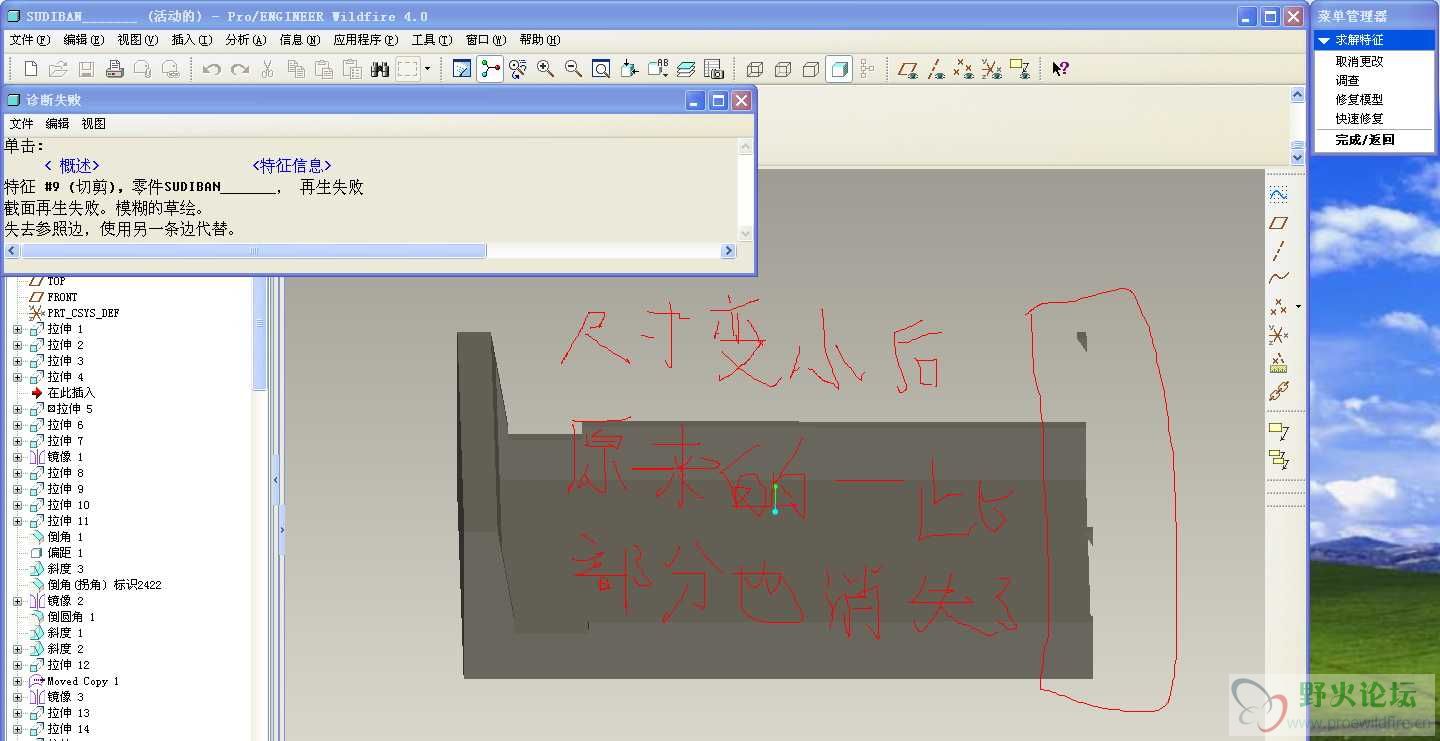Click the annotation feature icon in right toolbar
1440x741 pixels.
point(1278,431)
